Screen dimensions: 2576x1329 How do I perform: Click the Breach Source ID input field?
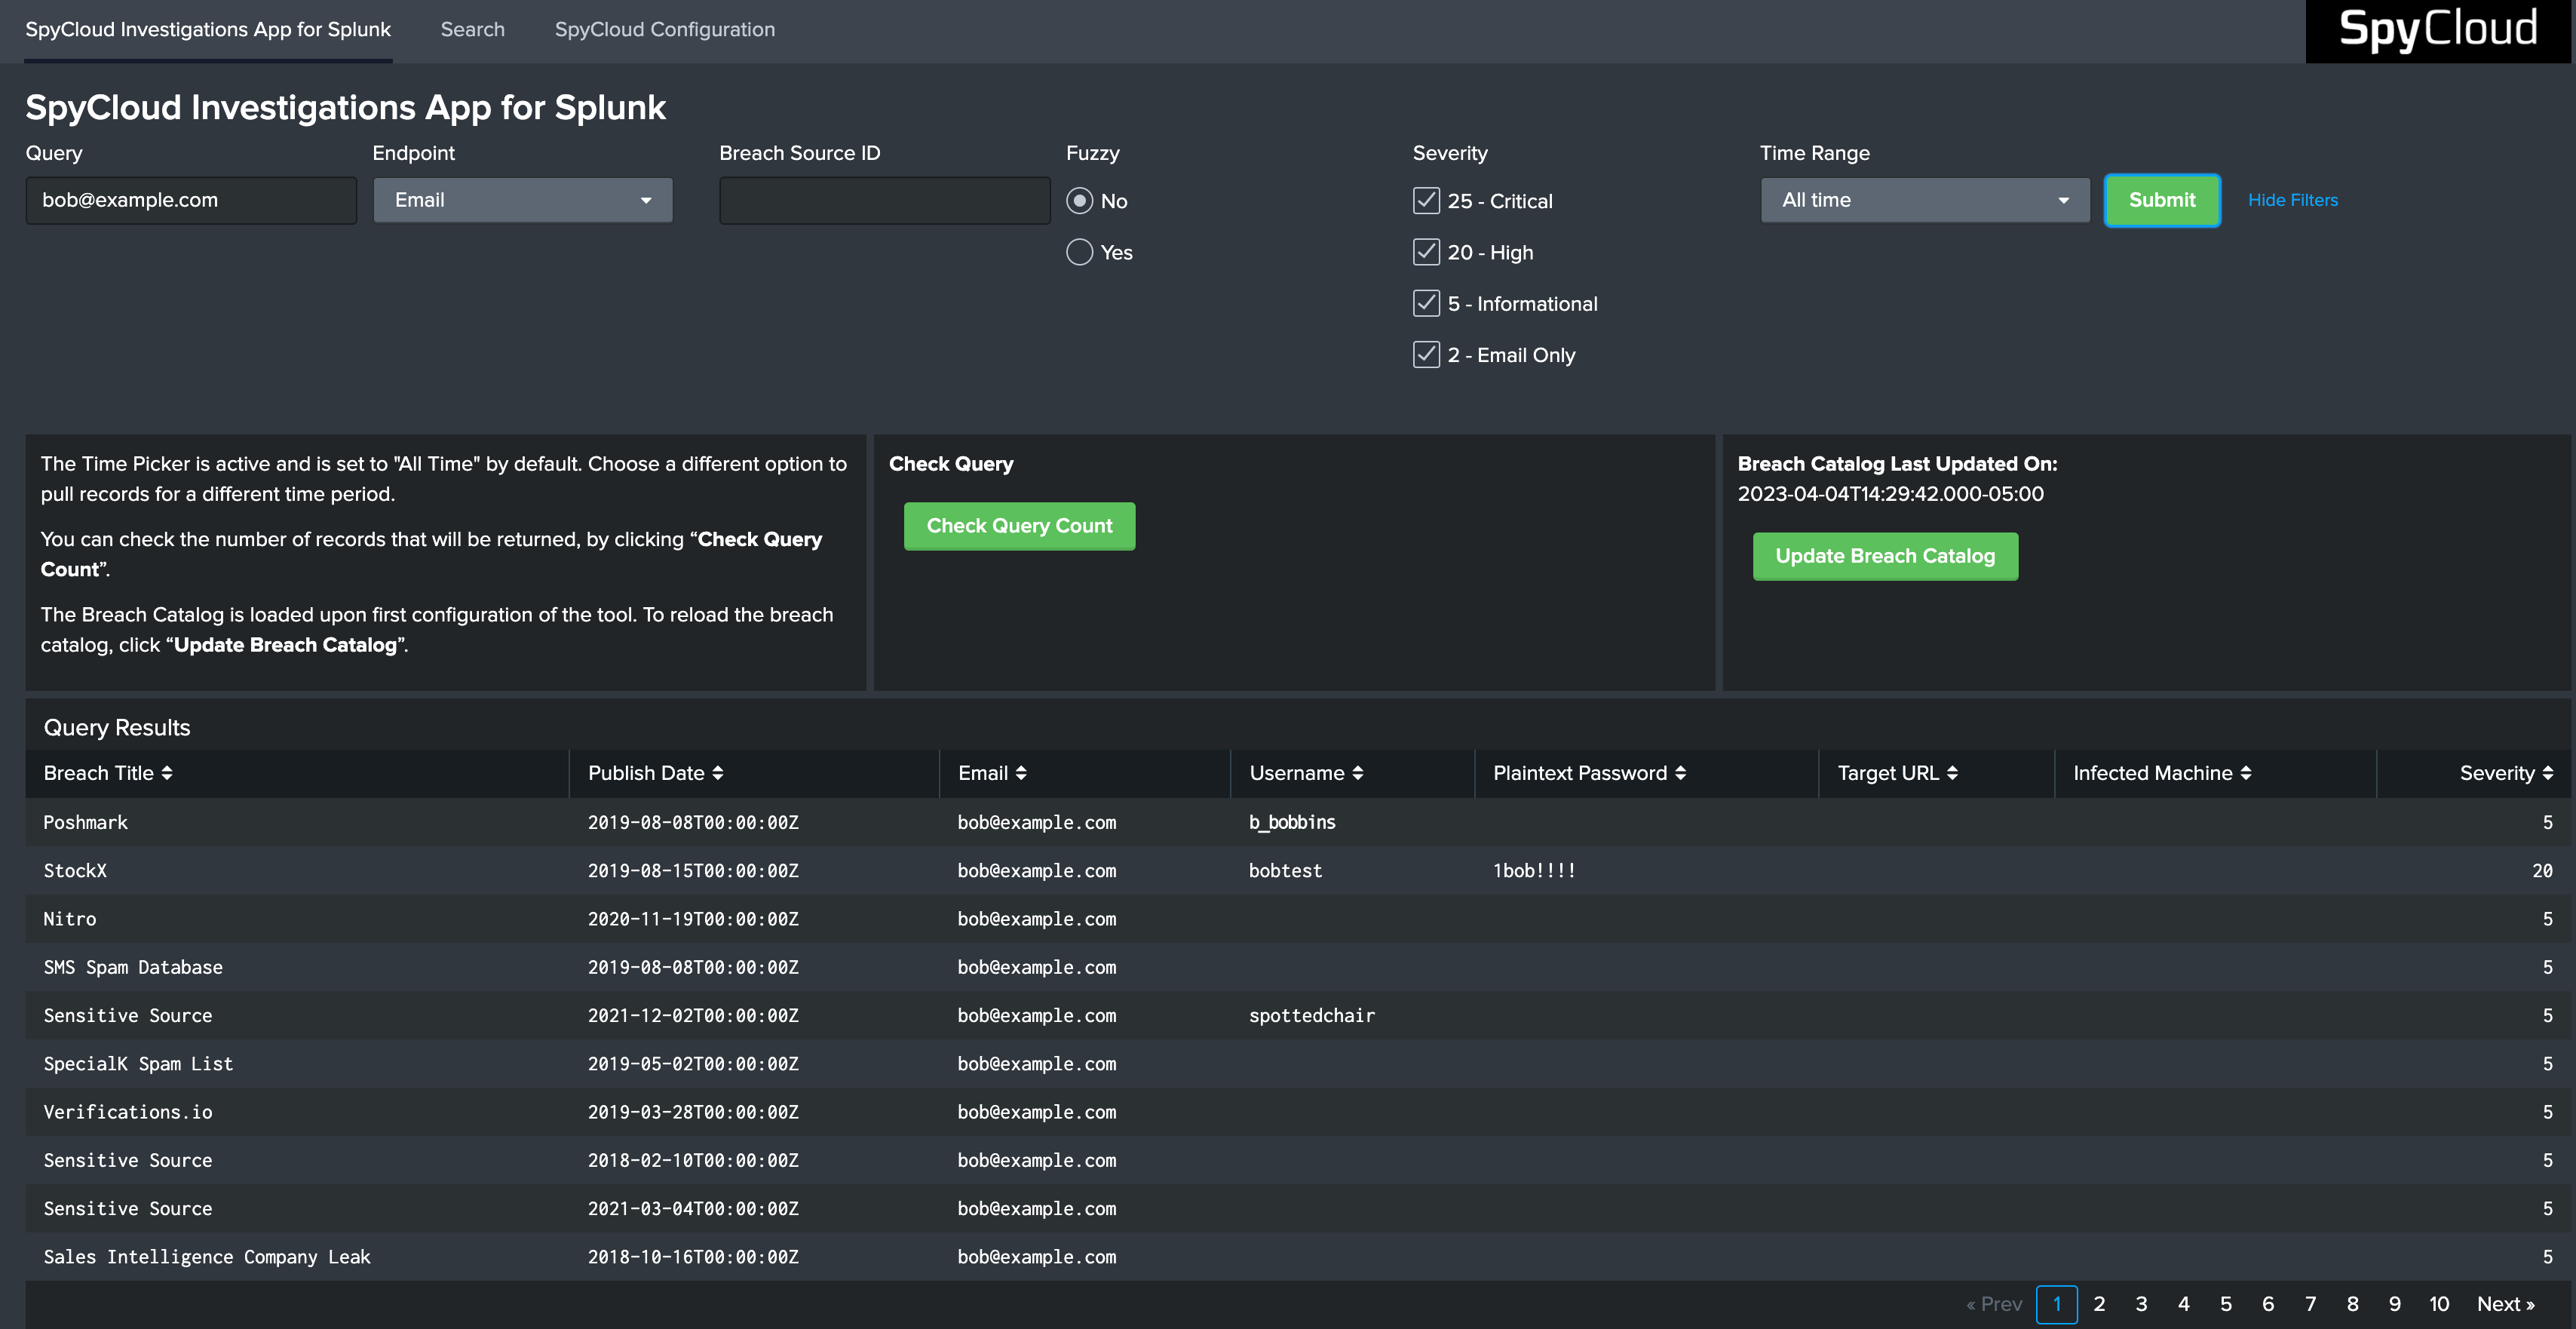pos(885,200)
